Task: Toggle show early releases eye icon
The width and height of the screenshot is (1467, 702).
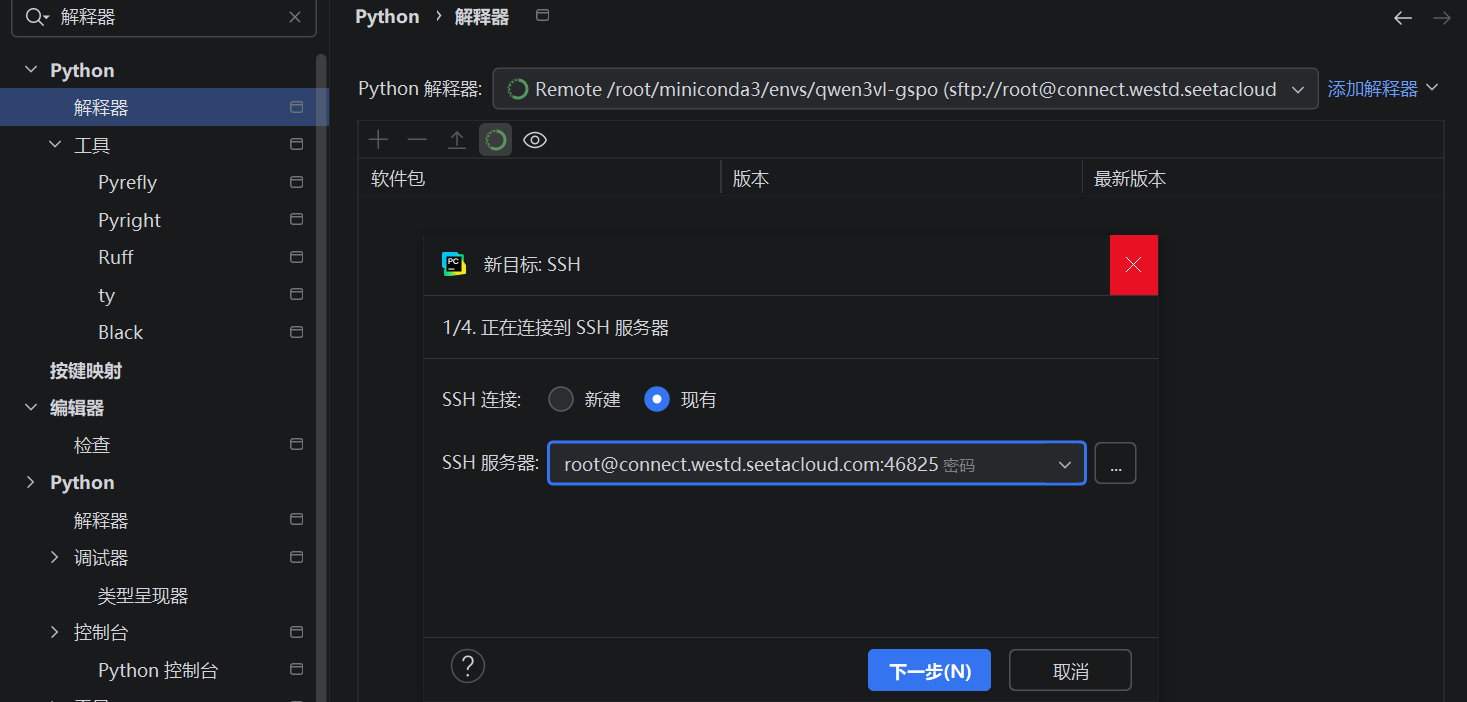Action: point(535,140)
